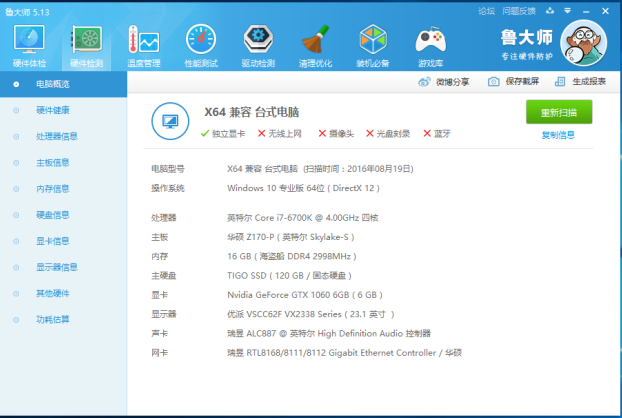The image size is (622, 418).
Task: Click 16 GB DDR4 memory text
Action: pyautogui.click(x=292, y=256)
